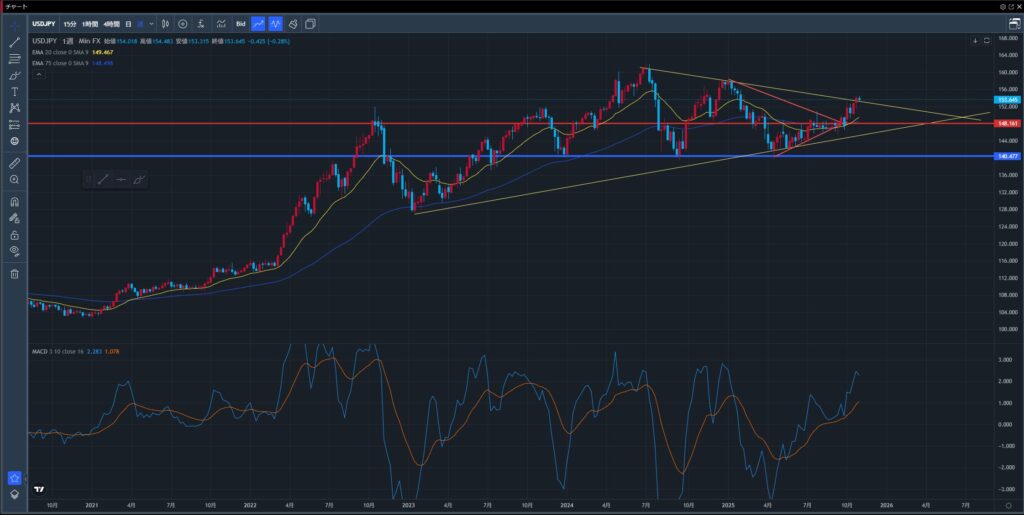Open the USDJPY symbol selector
The width and height of the screenshot is (1024, 515).
coord(43,23)
